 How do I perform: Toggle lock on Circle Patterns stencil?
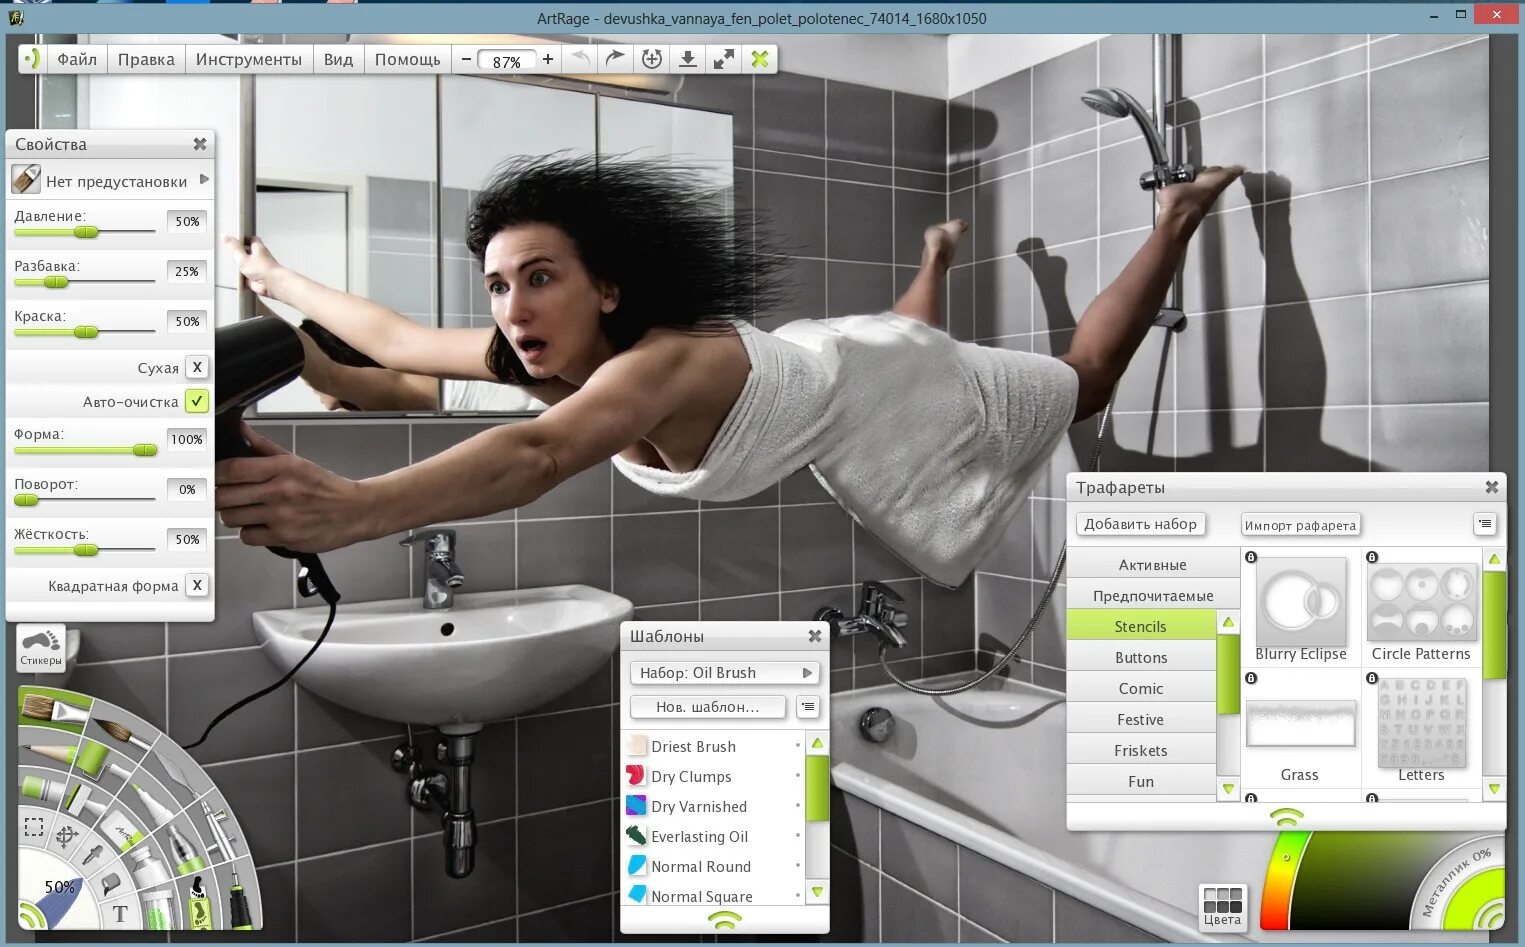pos(1372,557)
